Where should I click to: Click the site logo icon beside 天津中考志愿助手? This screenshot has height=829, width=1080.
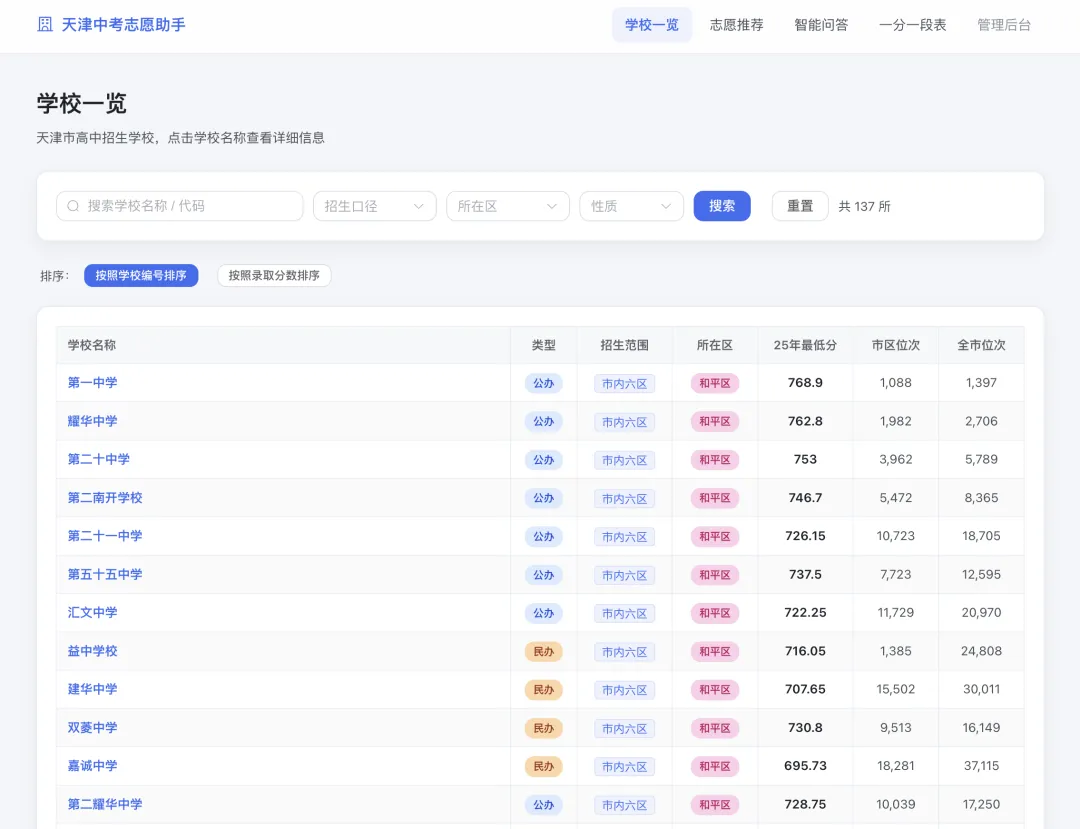pos(45,25)
